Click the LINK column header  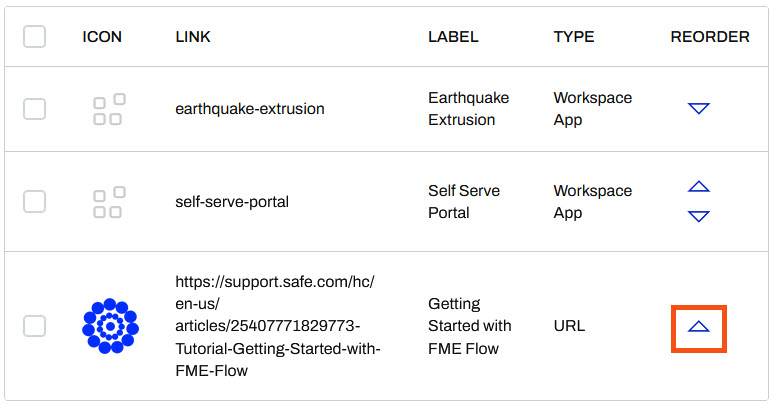[193, 37]
